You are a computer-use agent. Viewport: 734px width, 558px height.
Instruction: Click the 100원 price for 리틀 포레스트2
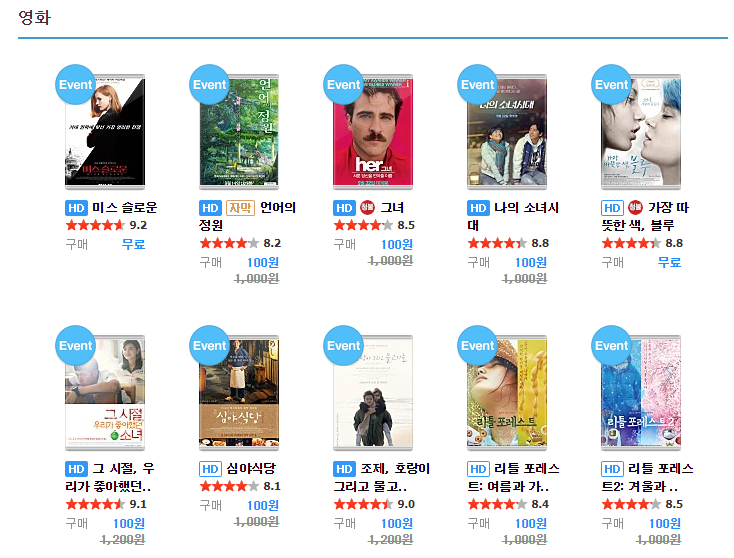pyautogui.click(x=665, y=523)
